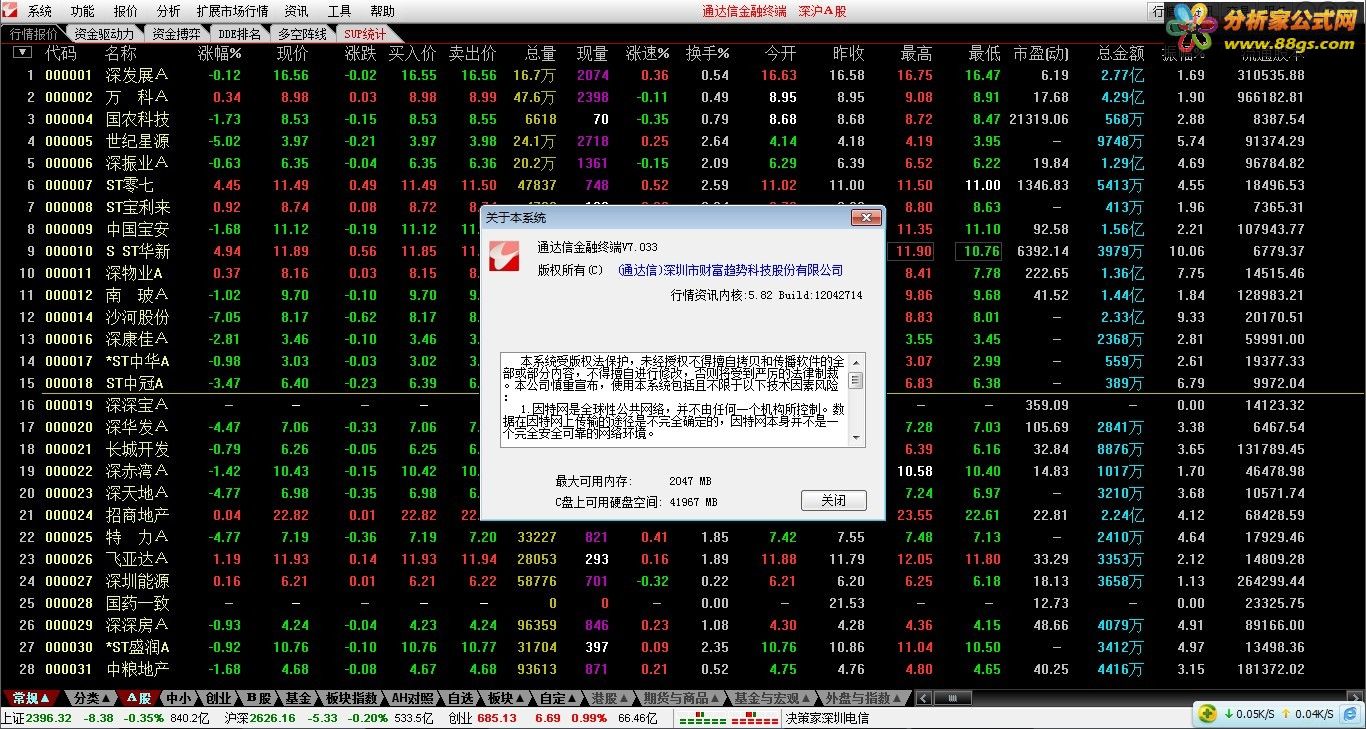
Task: Open the 帮助 menu
Action: [383, 11]
